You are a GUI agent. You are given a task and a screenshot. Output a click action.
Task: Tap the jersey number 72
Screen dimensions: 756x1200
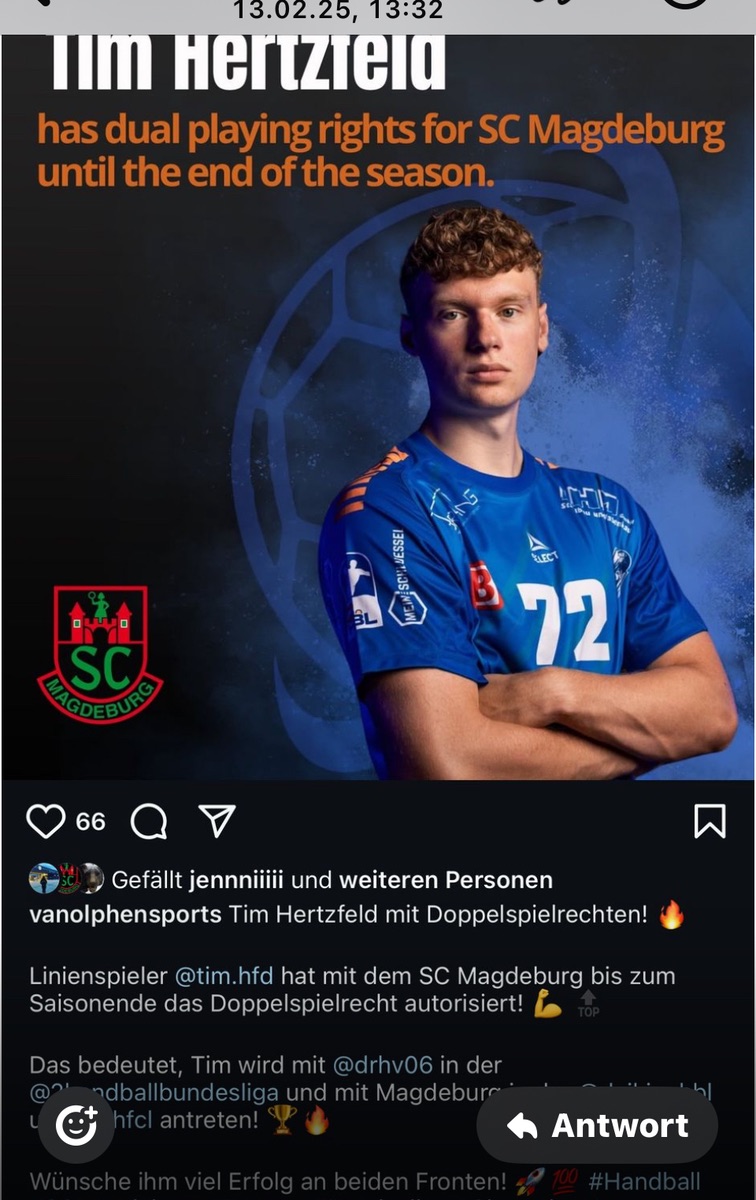pos(564,621)
